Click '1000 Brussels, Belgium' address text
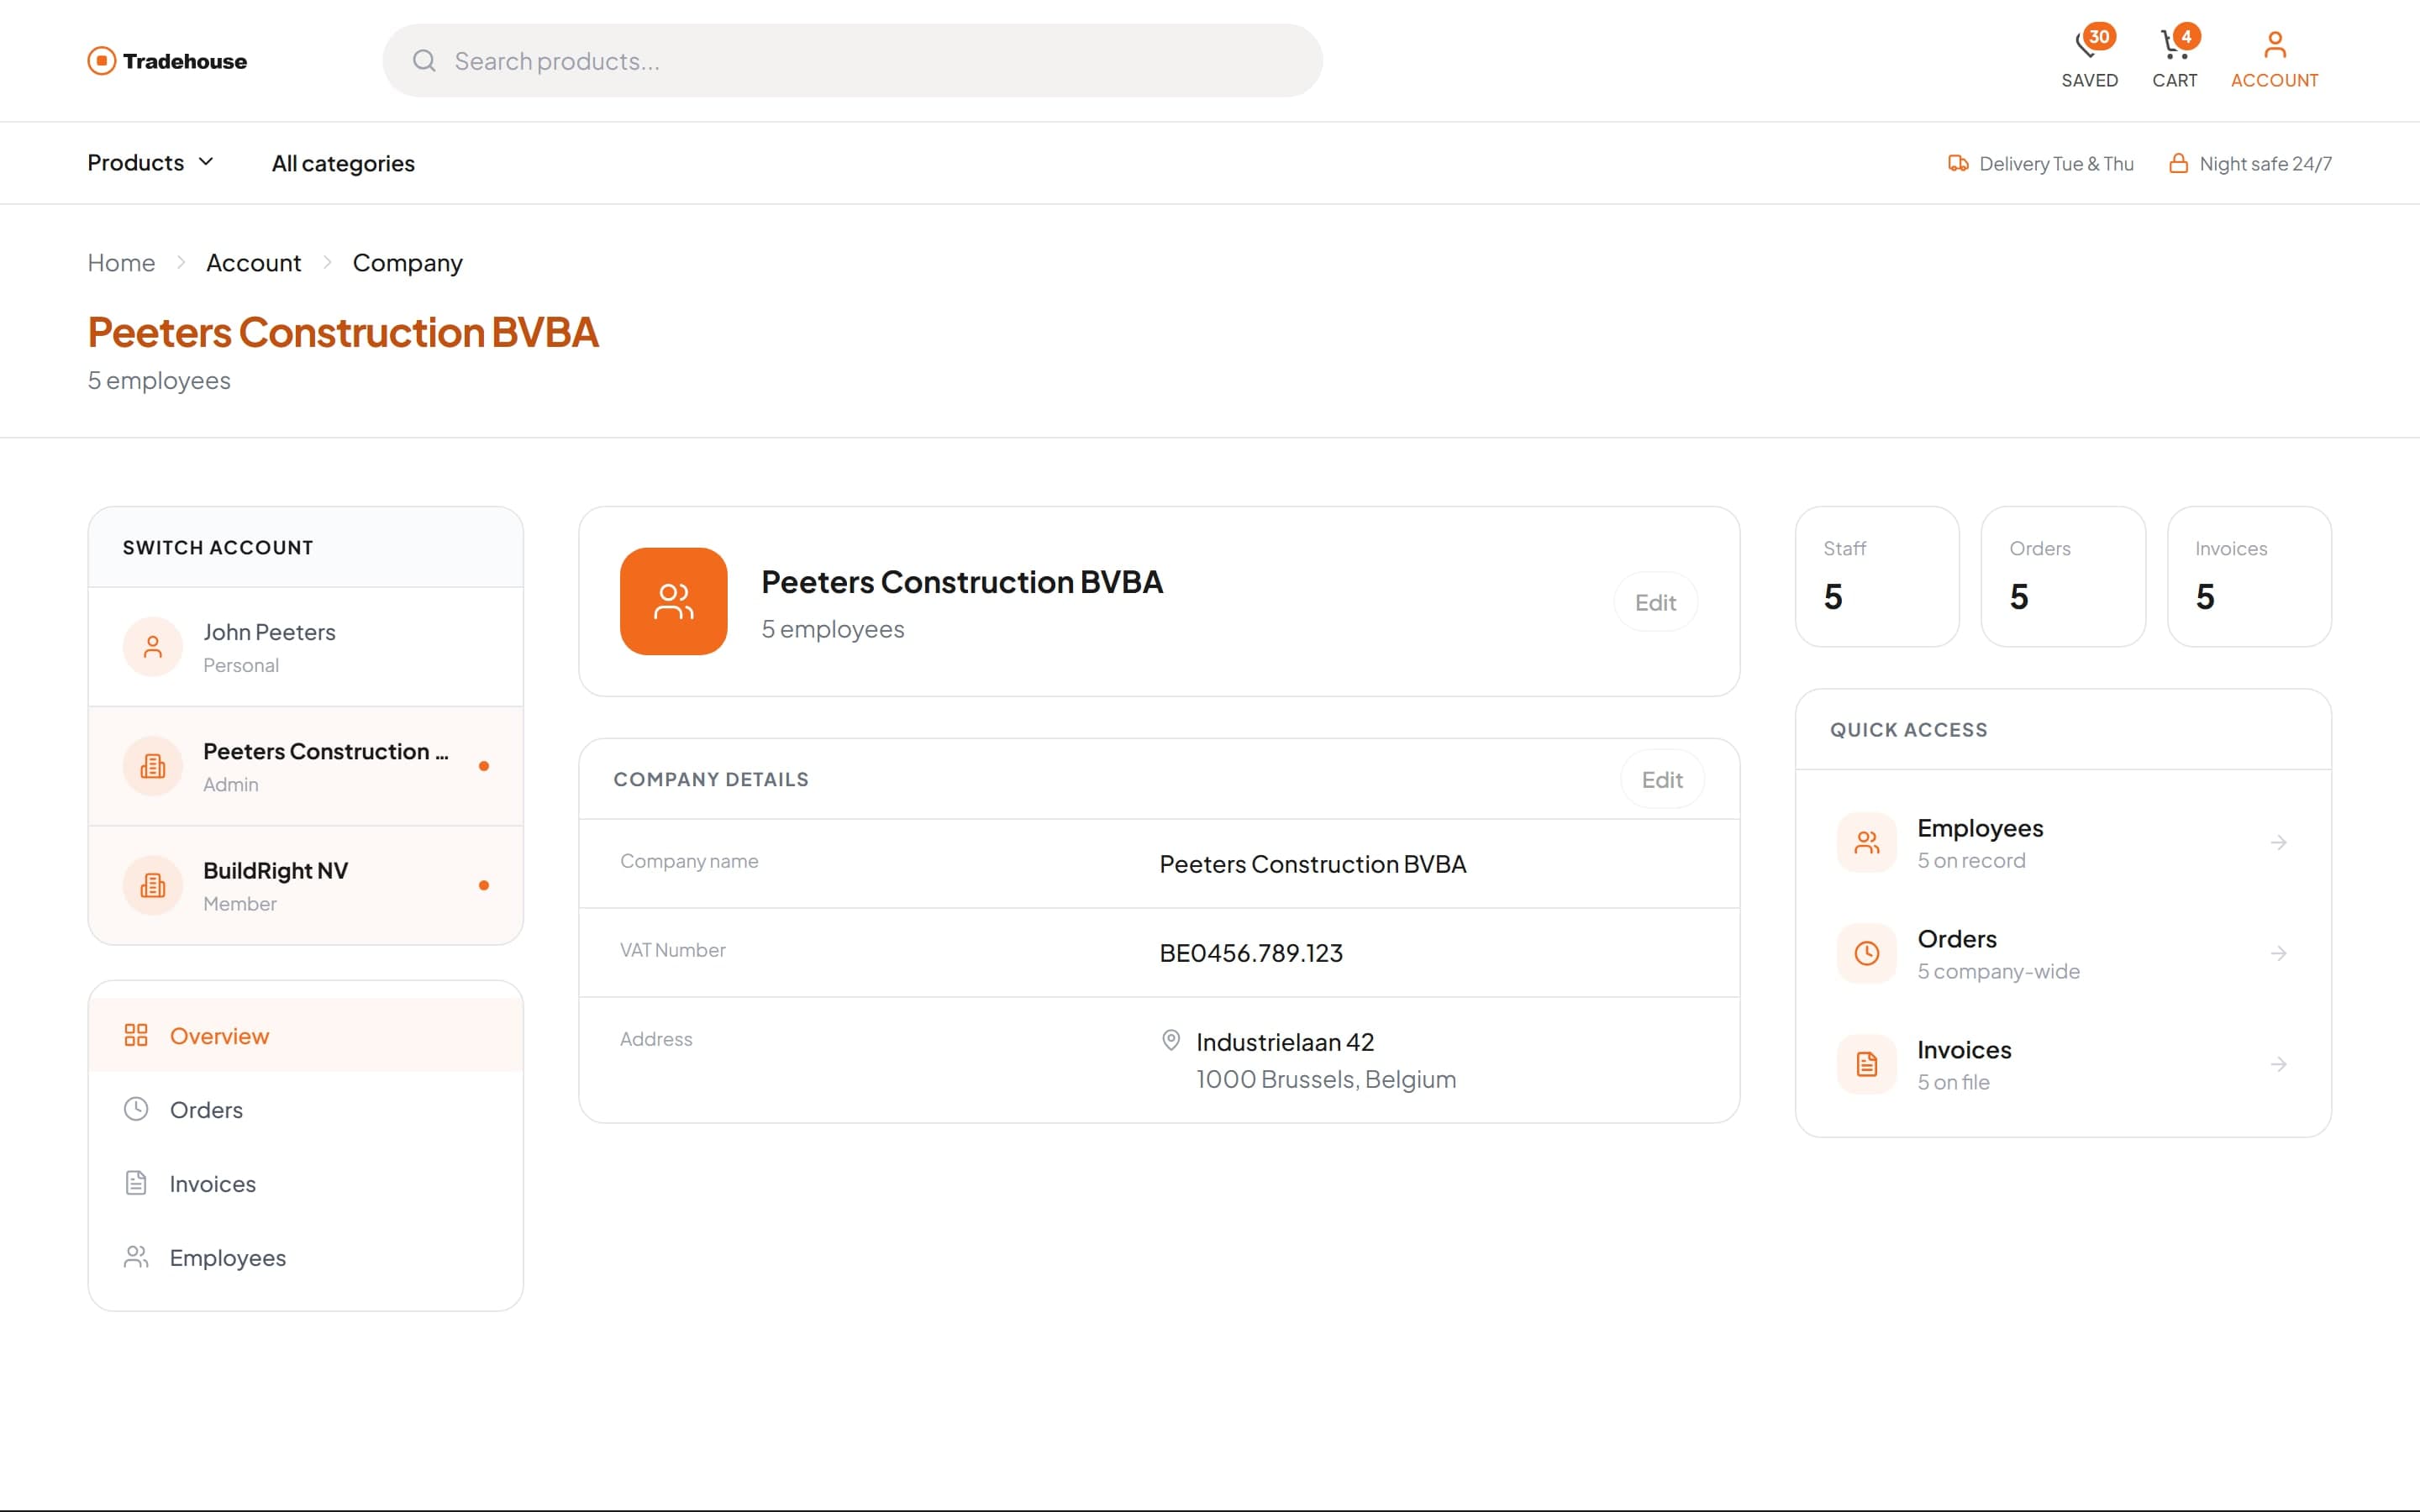This screenshot has height=1512, width=2420. [x=1326, y=1079]
